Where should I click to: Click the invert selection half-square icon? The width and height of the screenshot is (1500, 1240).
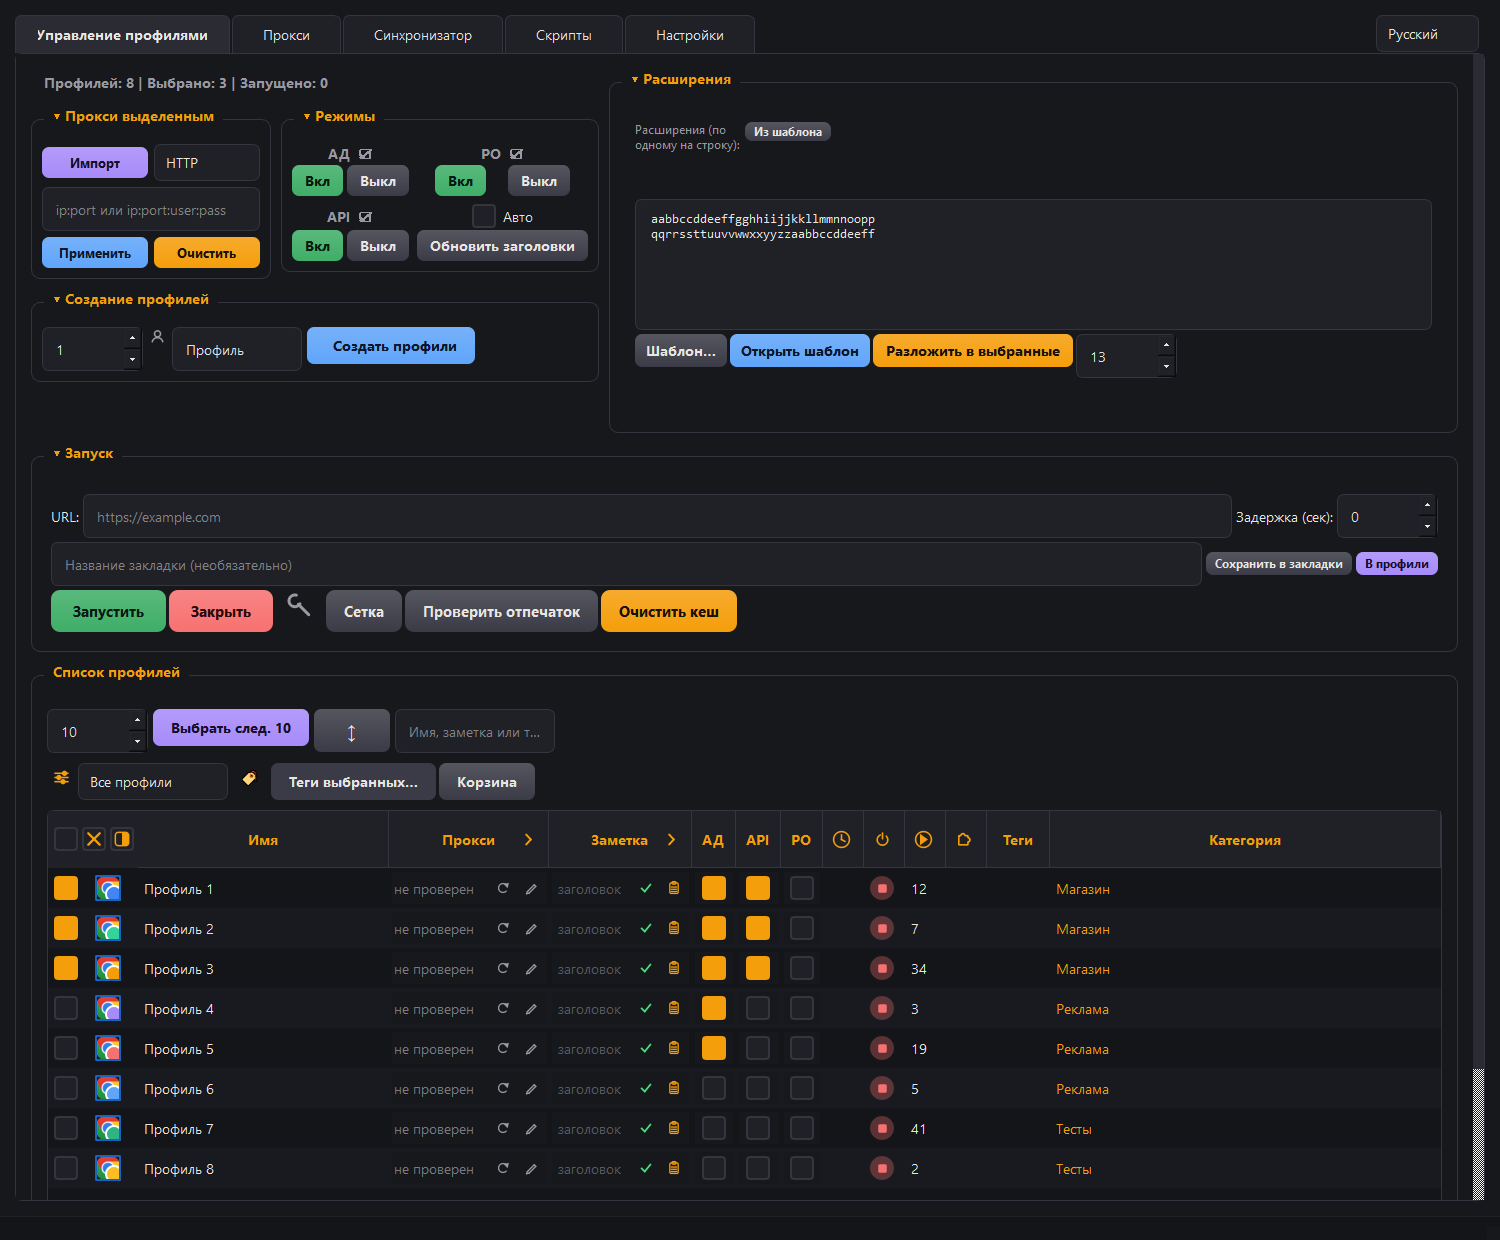point(122,839)
